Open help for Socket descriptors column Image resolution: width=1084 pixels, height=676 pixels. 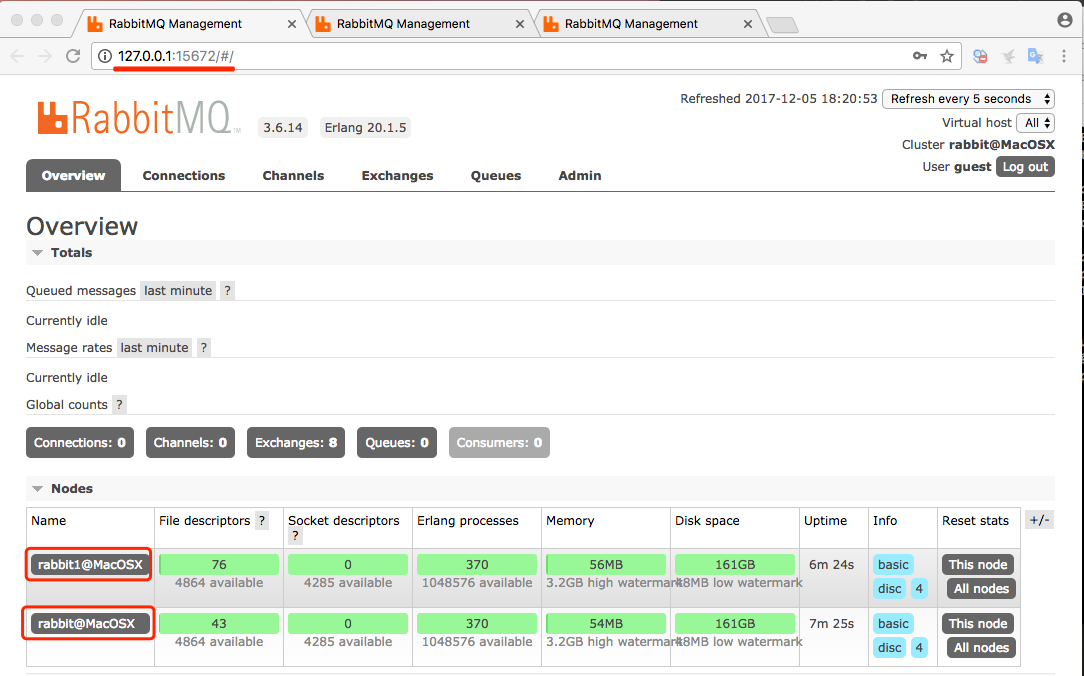click(295, 536)
